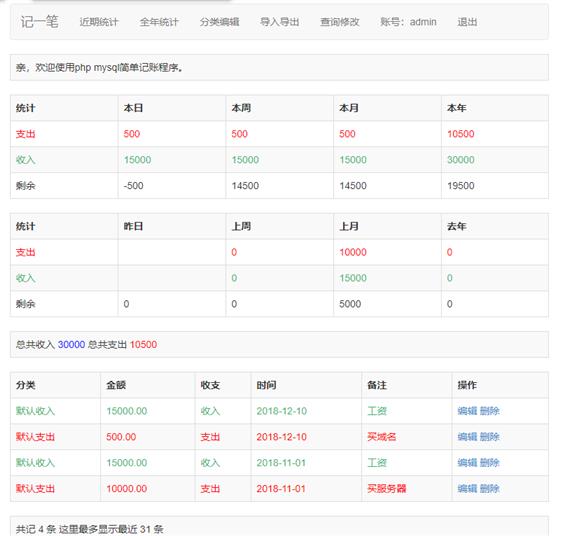The height and width of the screenshot is (536, 569).
Task: Delete the 2018-11-01 工资 record
Action: 490,463
